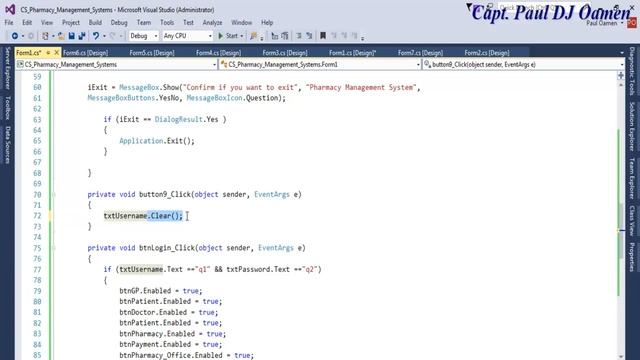Viewport: 640px width, 360px height.
Task: Close the Form1.cs tab with its X
Action: coord(57,53)
